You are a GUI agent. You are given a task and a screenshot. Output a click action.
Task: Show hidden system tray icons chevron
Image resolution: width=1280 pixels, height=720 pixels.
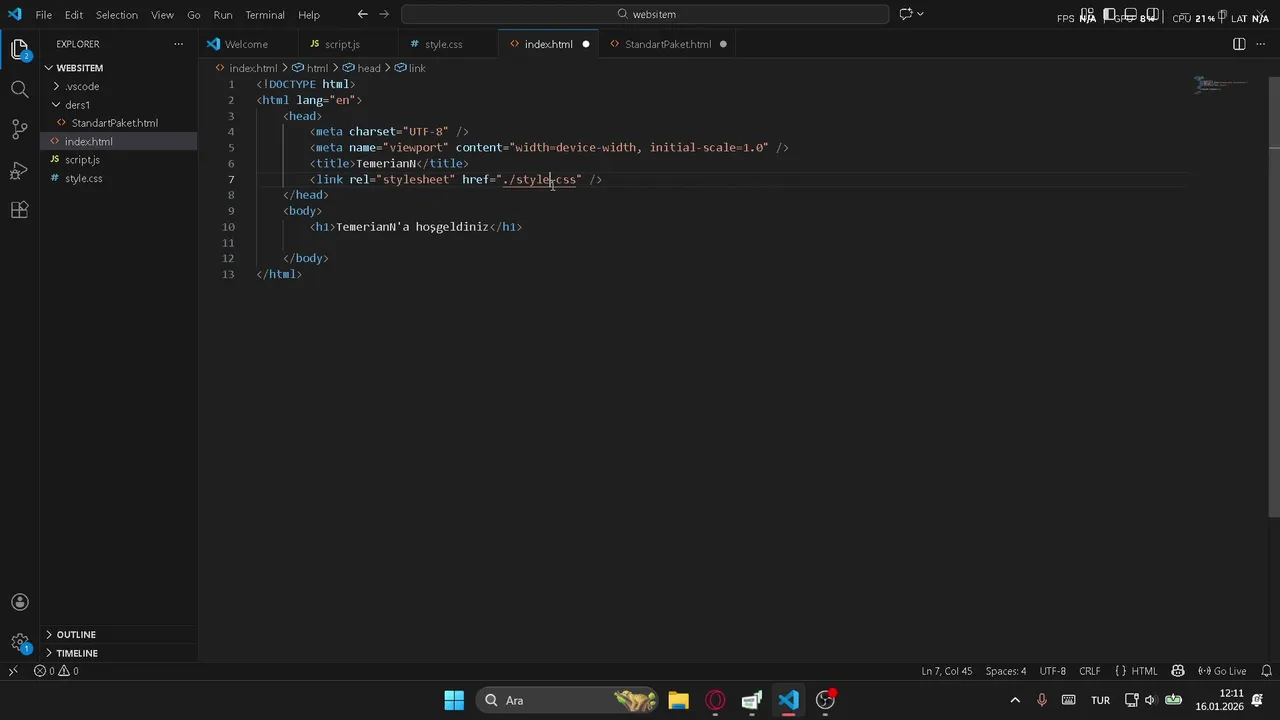tap(1015, 700)
